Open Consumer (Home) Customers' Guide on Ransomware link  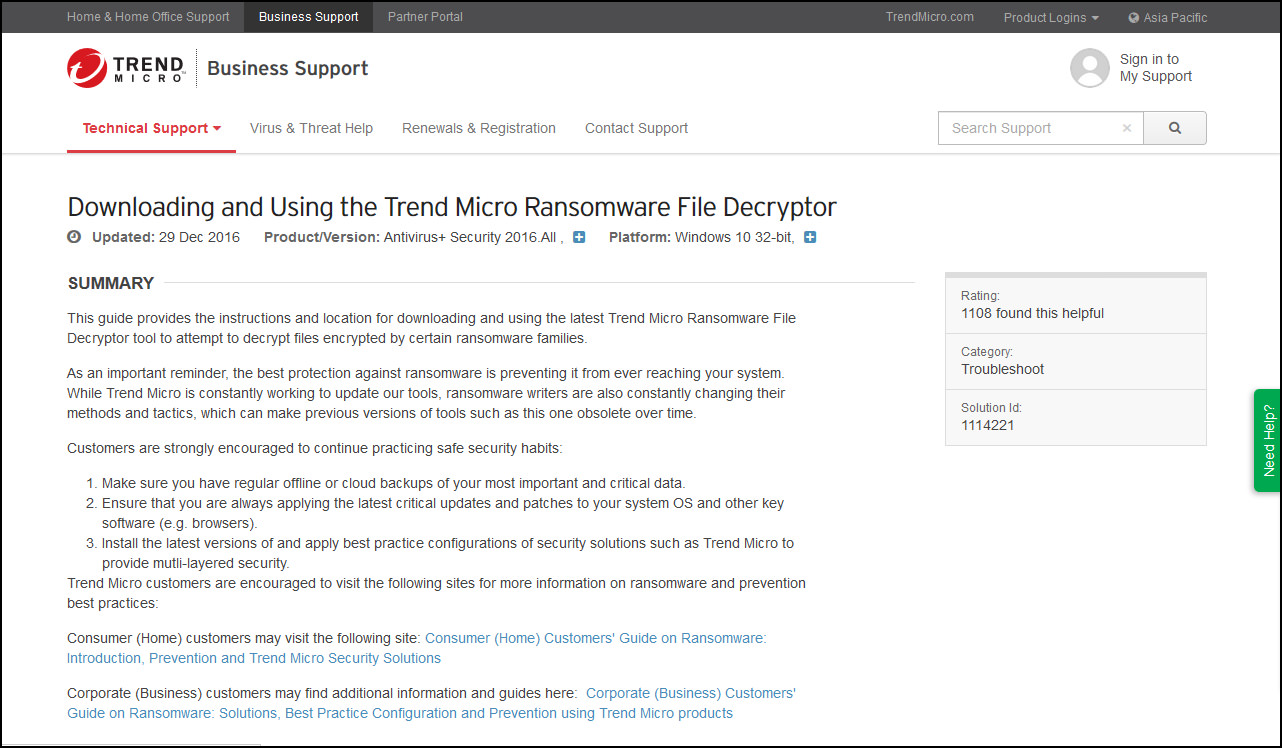(417, 648)
